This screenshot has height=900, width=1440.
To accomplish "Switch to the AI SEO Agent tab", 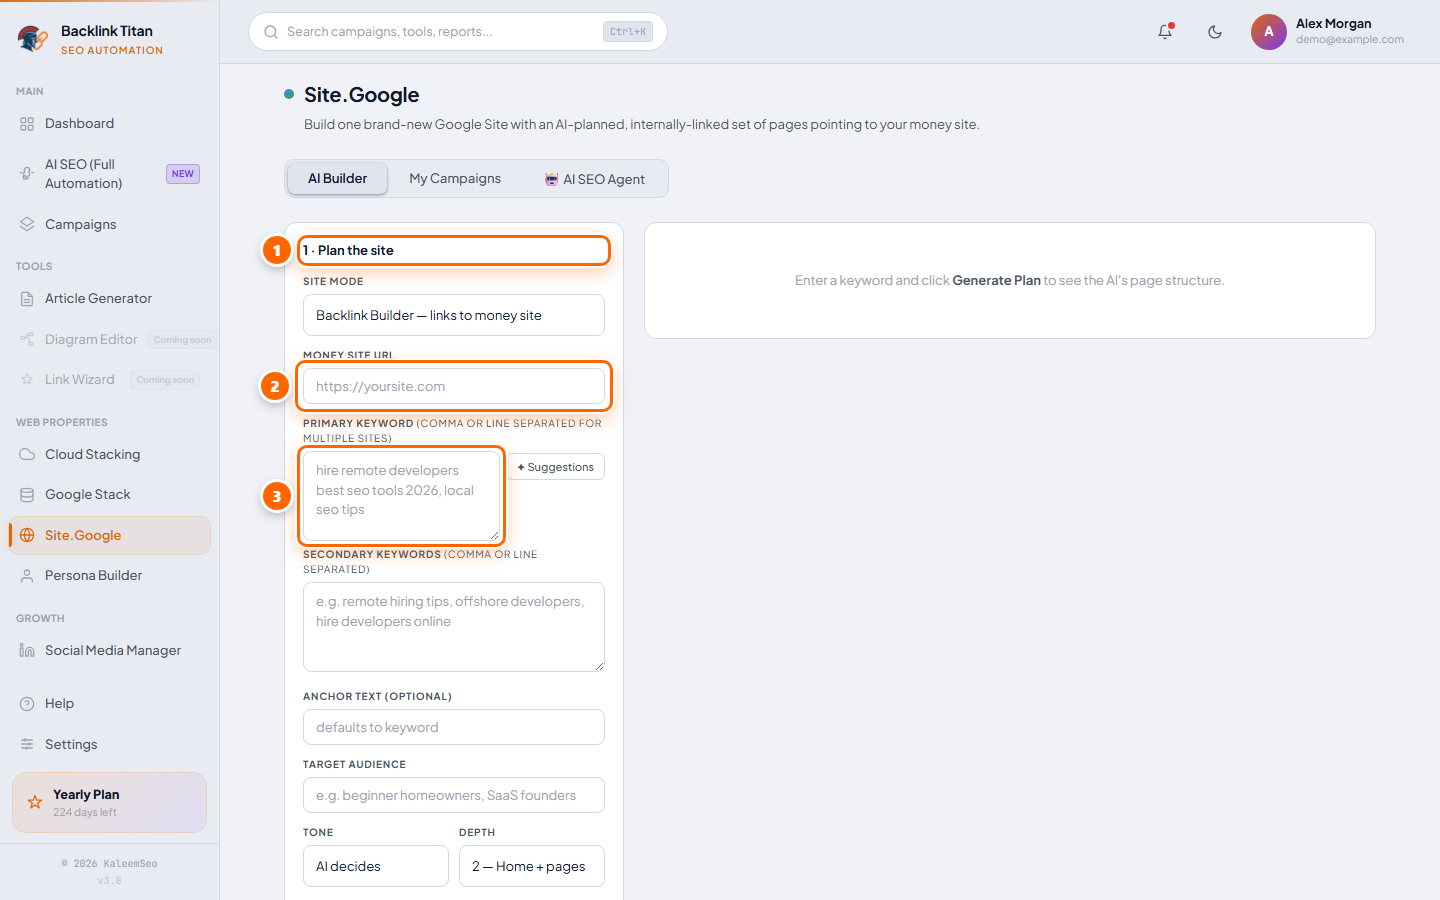I will click(595, 179).
